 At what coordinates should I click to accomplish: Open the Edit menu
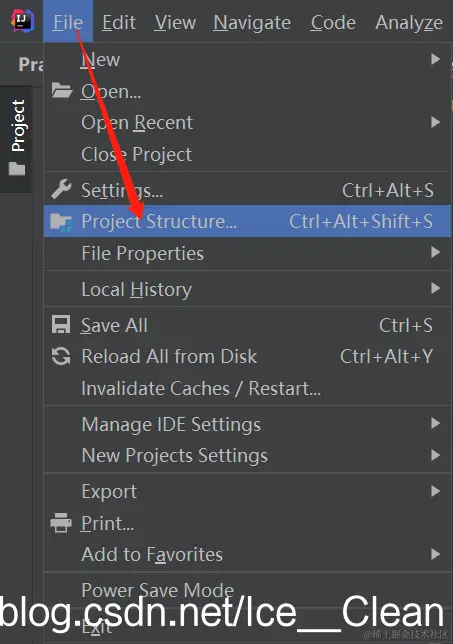(x=119, y=22)
